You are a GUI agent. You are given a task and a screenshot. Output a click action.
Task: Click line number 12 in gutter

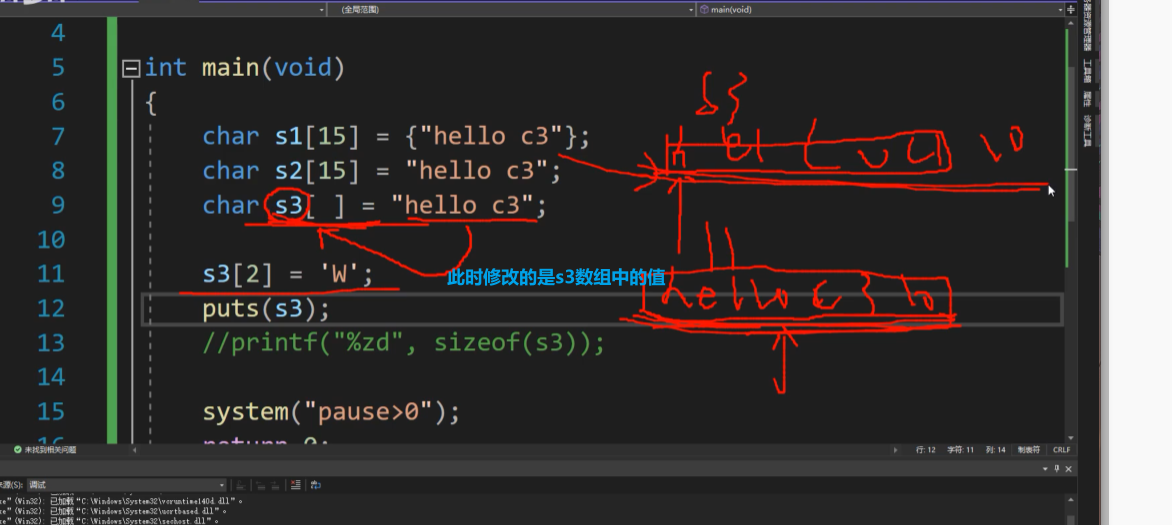pyautogui.click(x=51, y=309)
